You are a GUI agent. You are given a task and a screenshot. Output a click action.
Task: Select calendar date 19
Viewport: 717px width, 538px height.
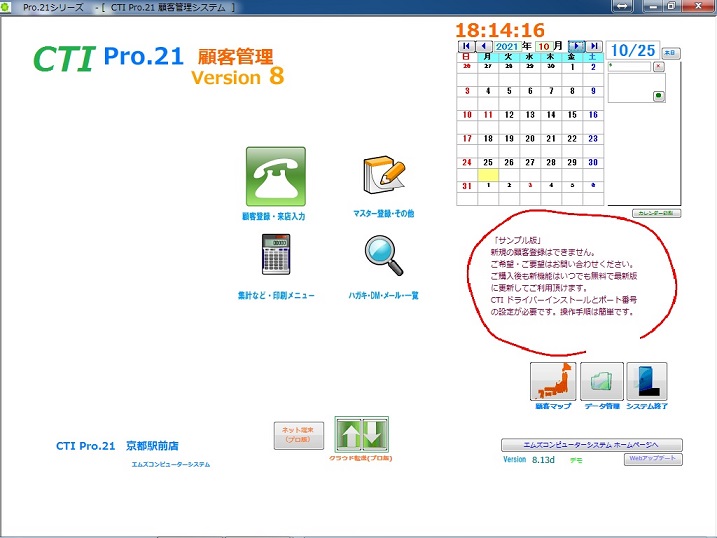(x=509, y=139)
